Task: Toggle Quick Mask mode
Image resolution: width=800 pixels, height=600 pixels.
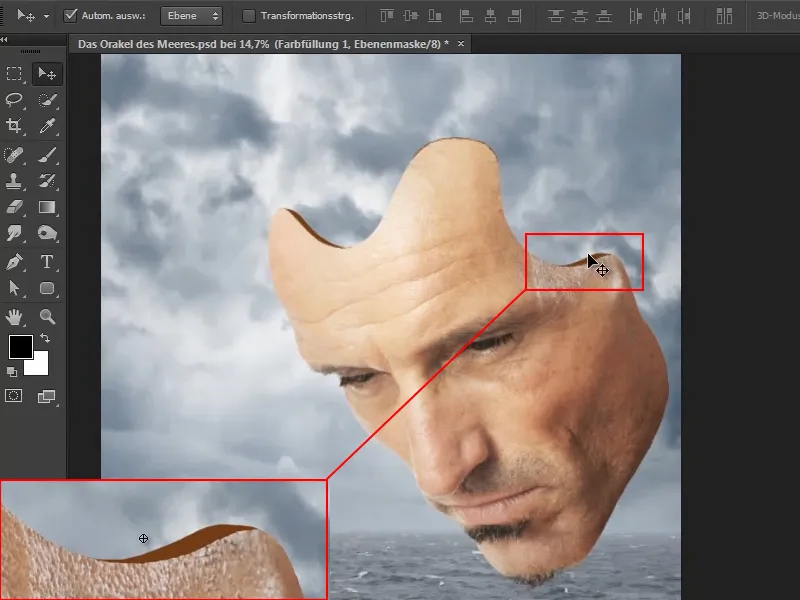Action: coord(14,396)
